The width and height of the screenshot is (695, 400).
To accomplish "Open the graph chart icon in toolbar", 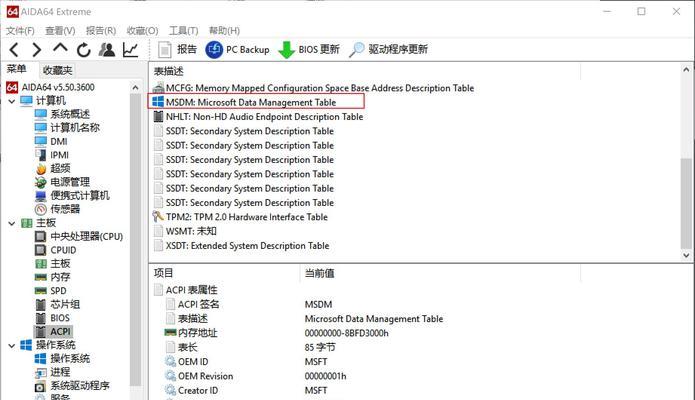I will [x=130, y=50].
